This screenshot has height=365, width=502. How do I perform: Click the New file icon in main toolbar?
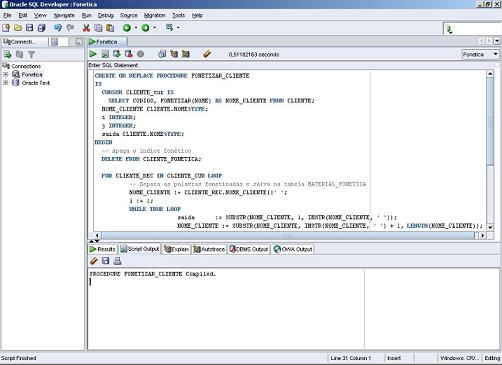point(6,28)
